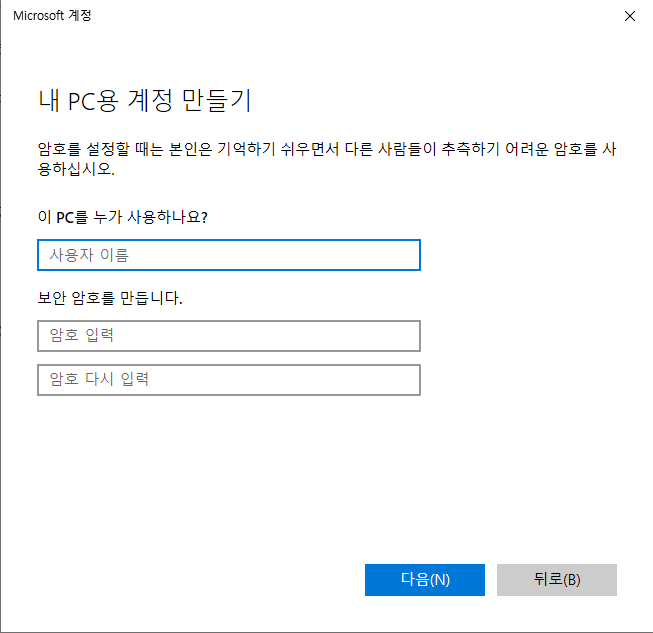
Task: Click the password advice paragraph starting 암호를 설정할 때는
Action: [326, 159]
